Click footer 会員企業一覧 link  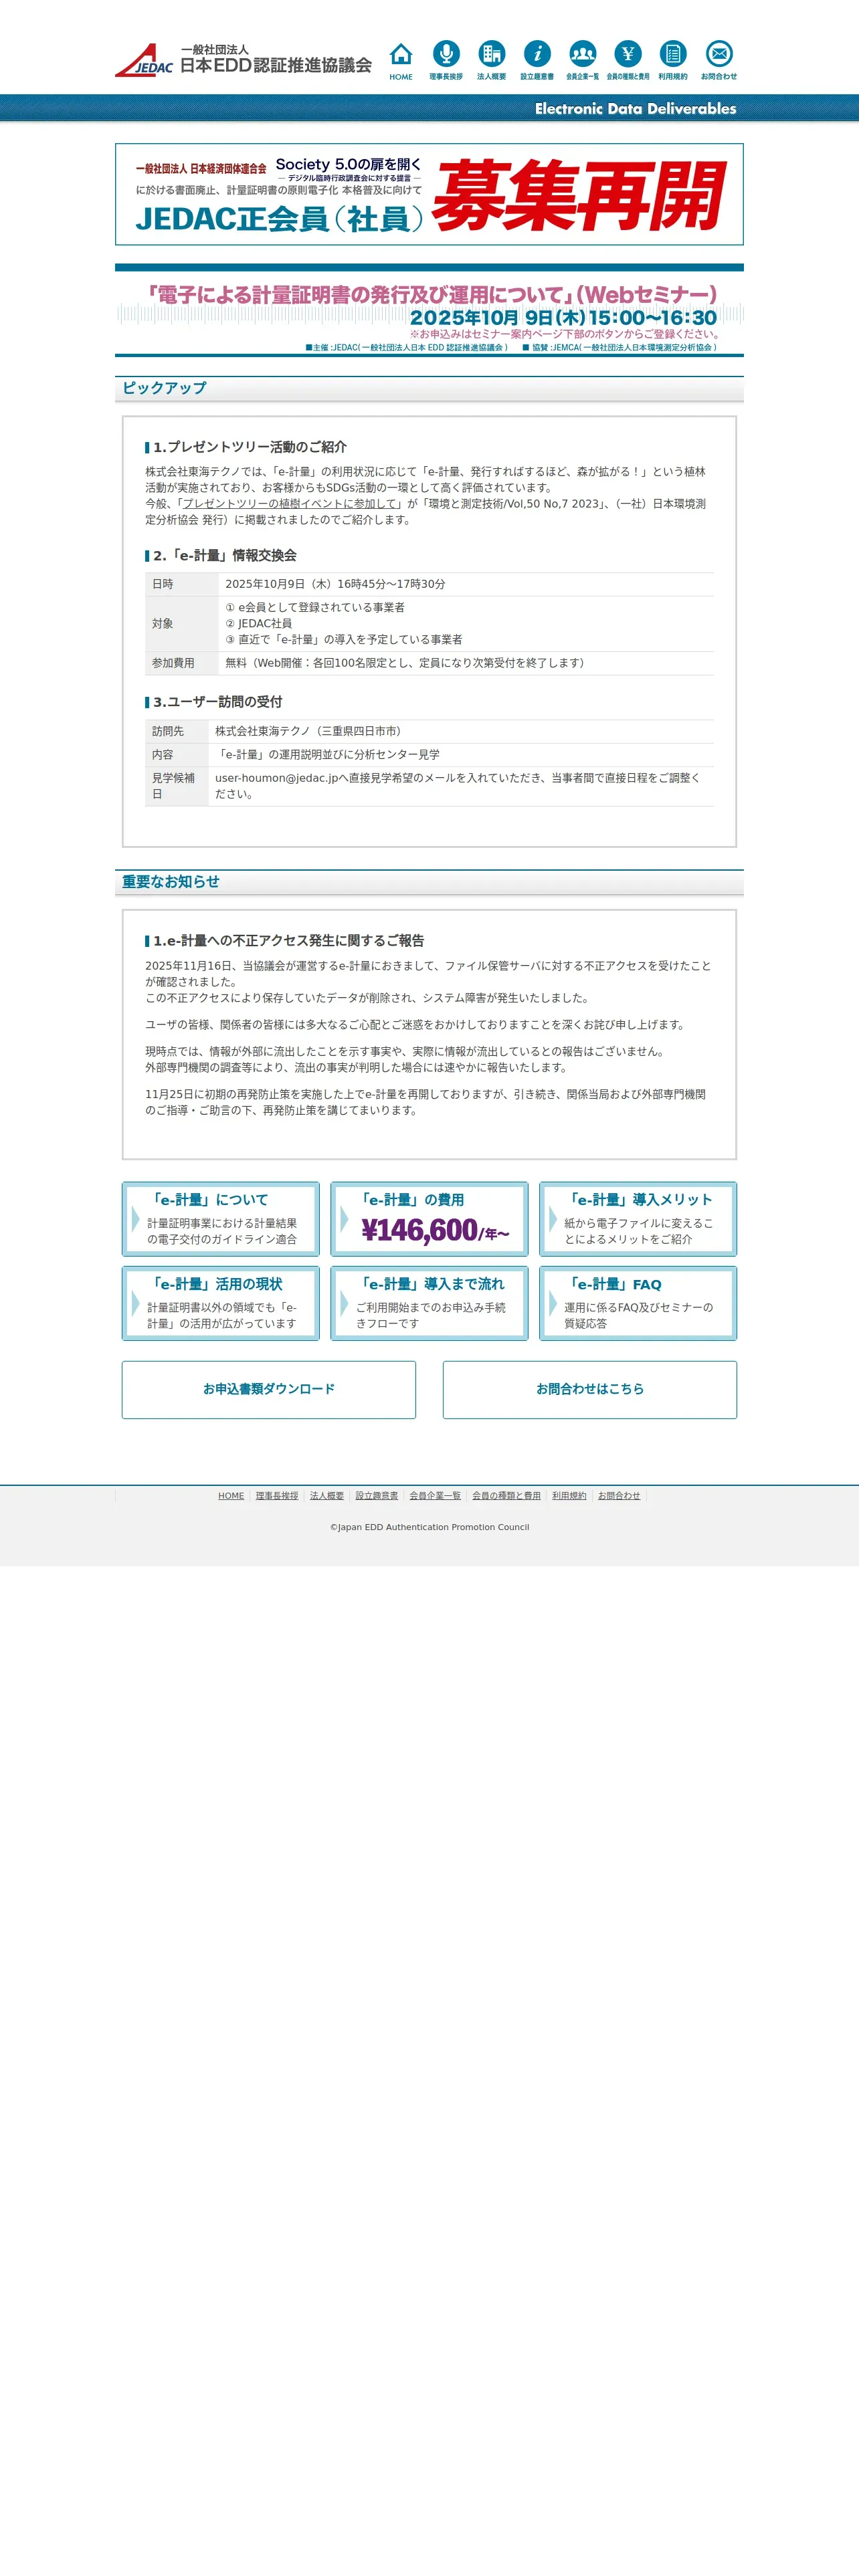click(435, 1496)
